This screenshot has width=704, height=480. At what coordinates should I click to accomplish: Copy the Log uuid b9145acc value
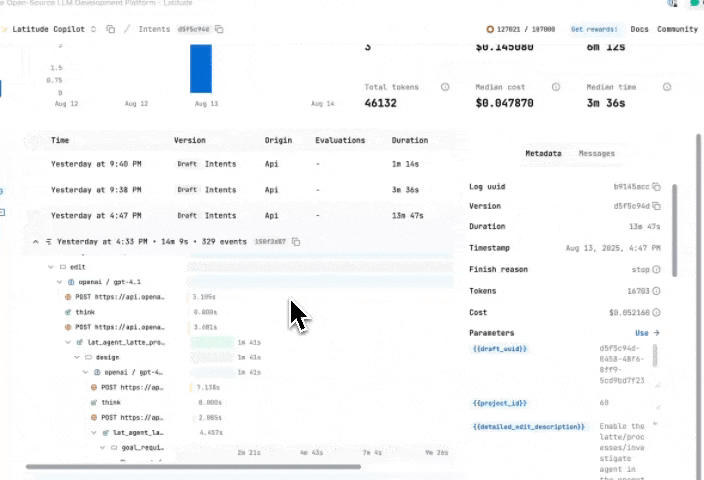pyautogui.click(x=656, y=187)
